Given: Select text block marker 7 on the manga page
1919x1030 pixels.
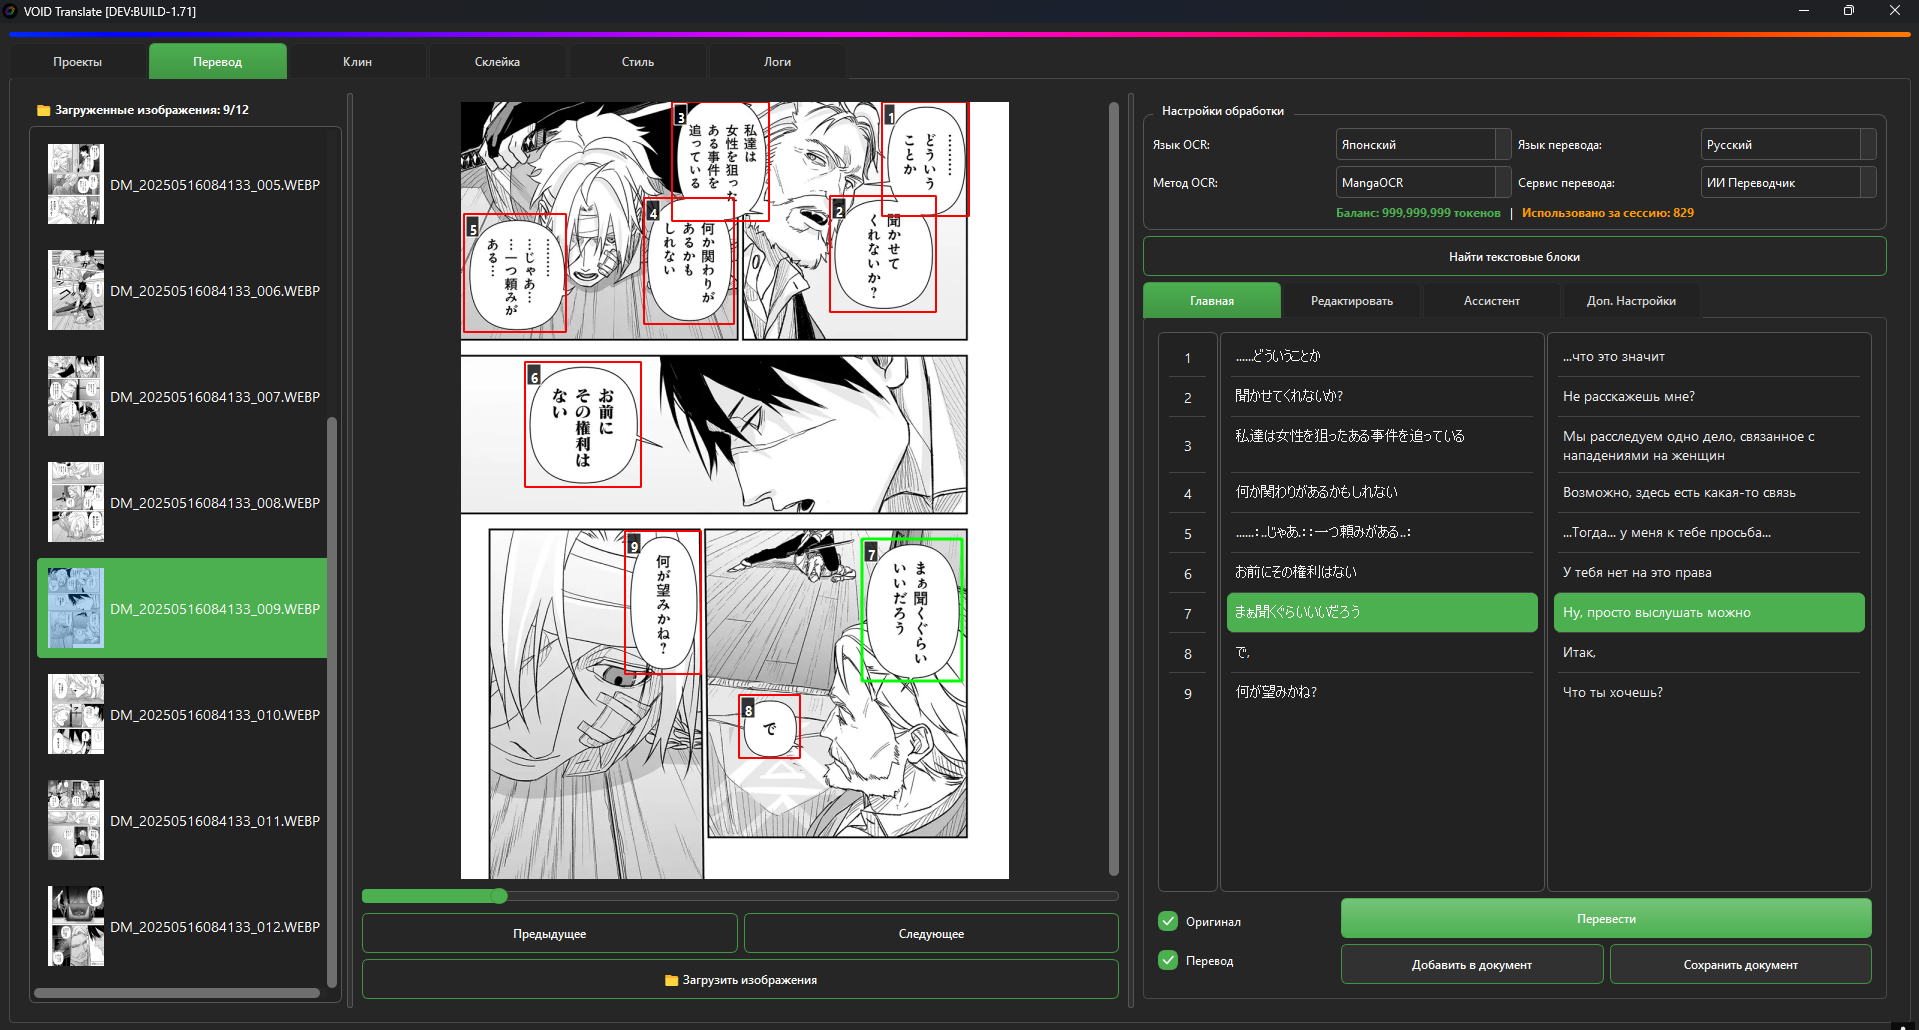Looking at the screenshot, I should tap(871, 553).
